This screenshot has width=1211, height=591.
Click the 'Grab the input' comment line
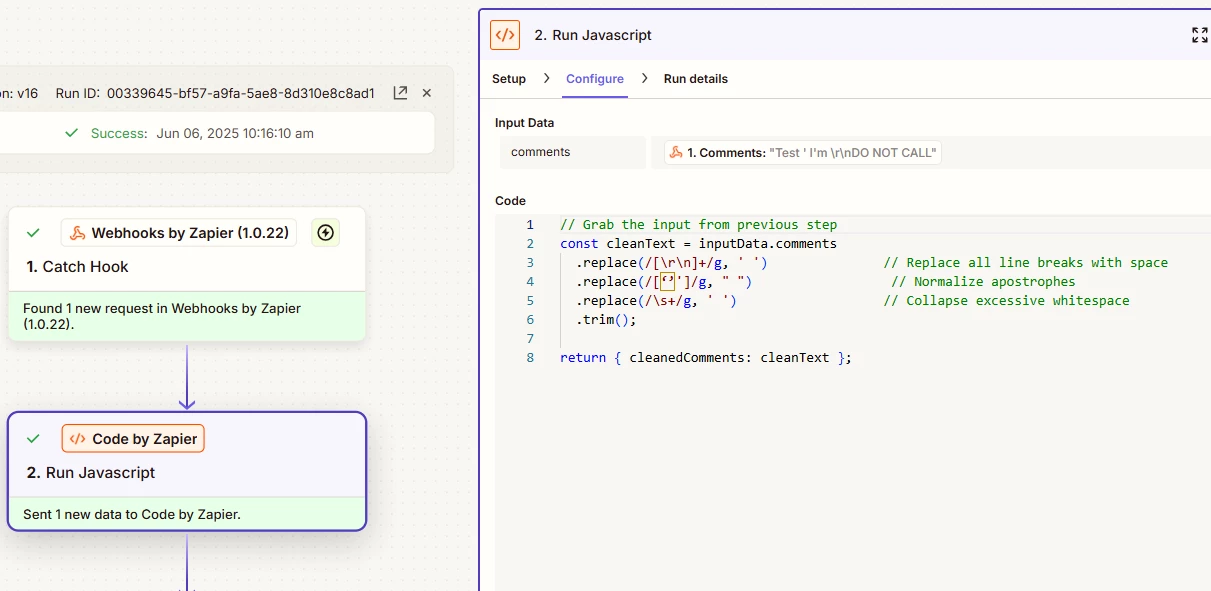pos(698,224)
